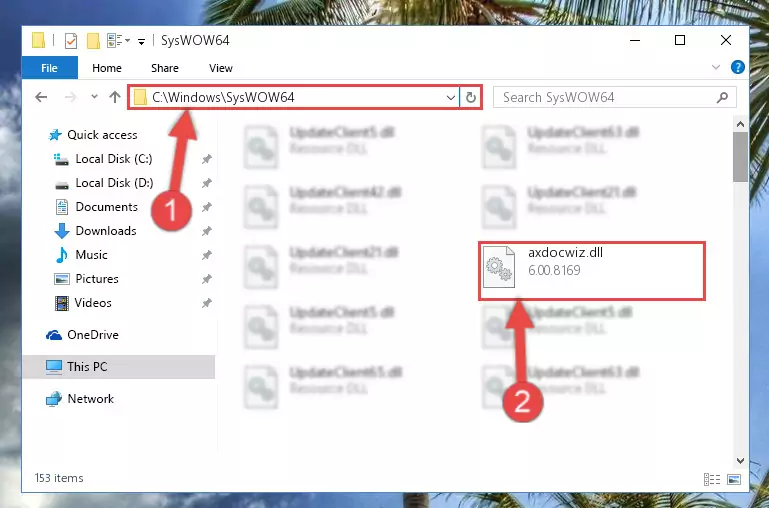Screen dimensions: 769x508
Task: Click the file list scroll up arrow
Action: (741, 125)
